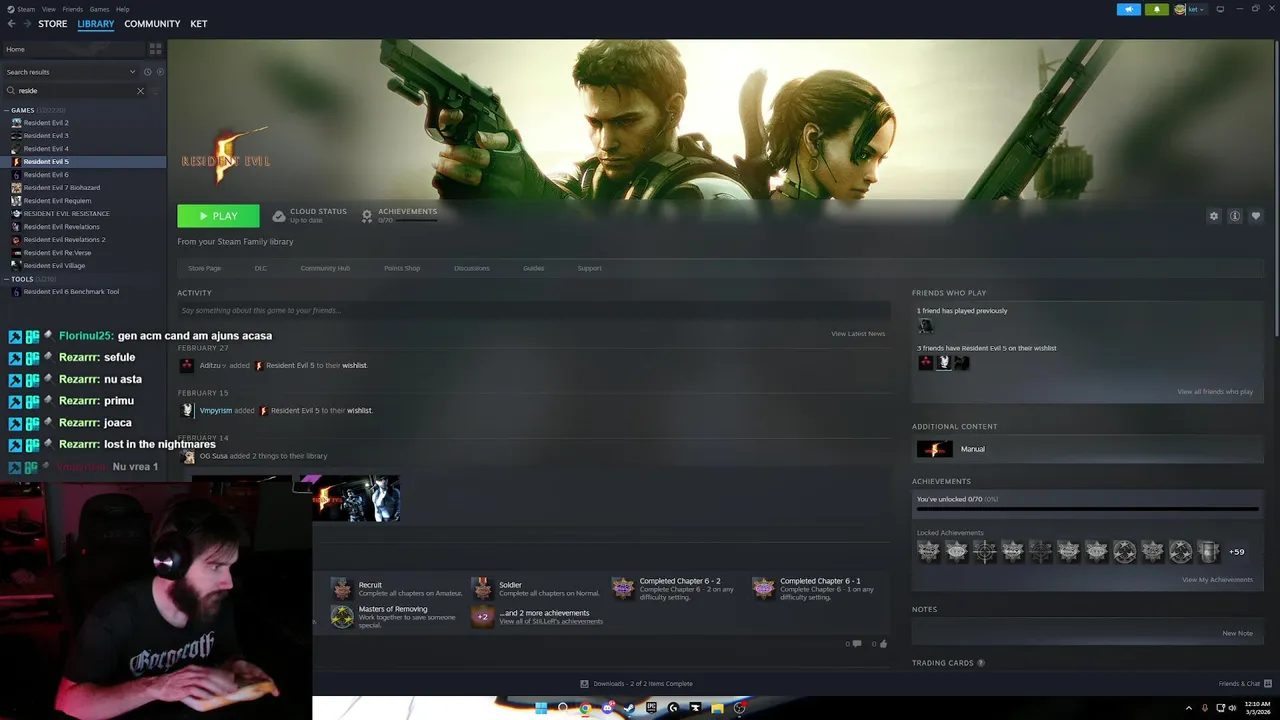
Task: Click View all friends who play
Action: coord(1215,392)
